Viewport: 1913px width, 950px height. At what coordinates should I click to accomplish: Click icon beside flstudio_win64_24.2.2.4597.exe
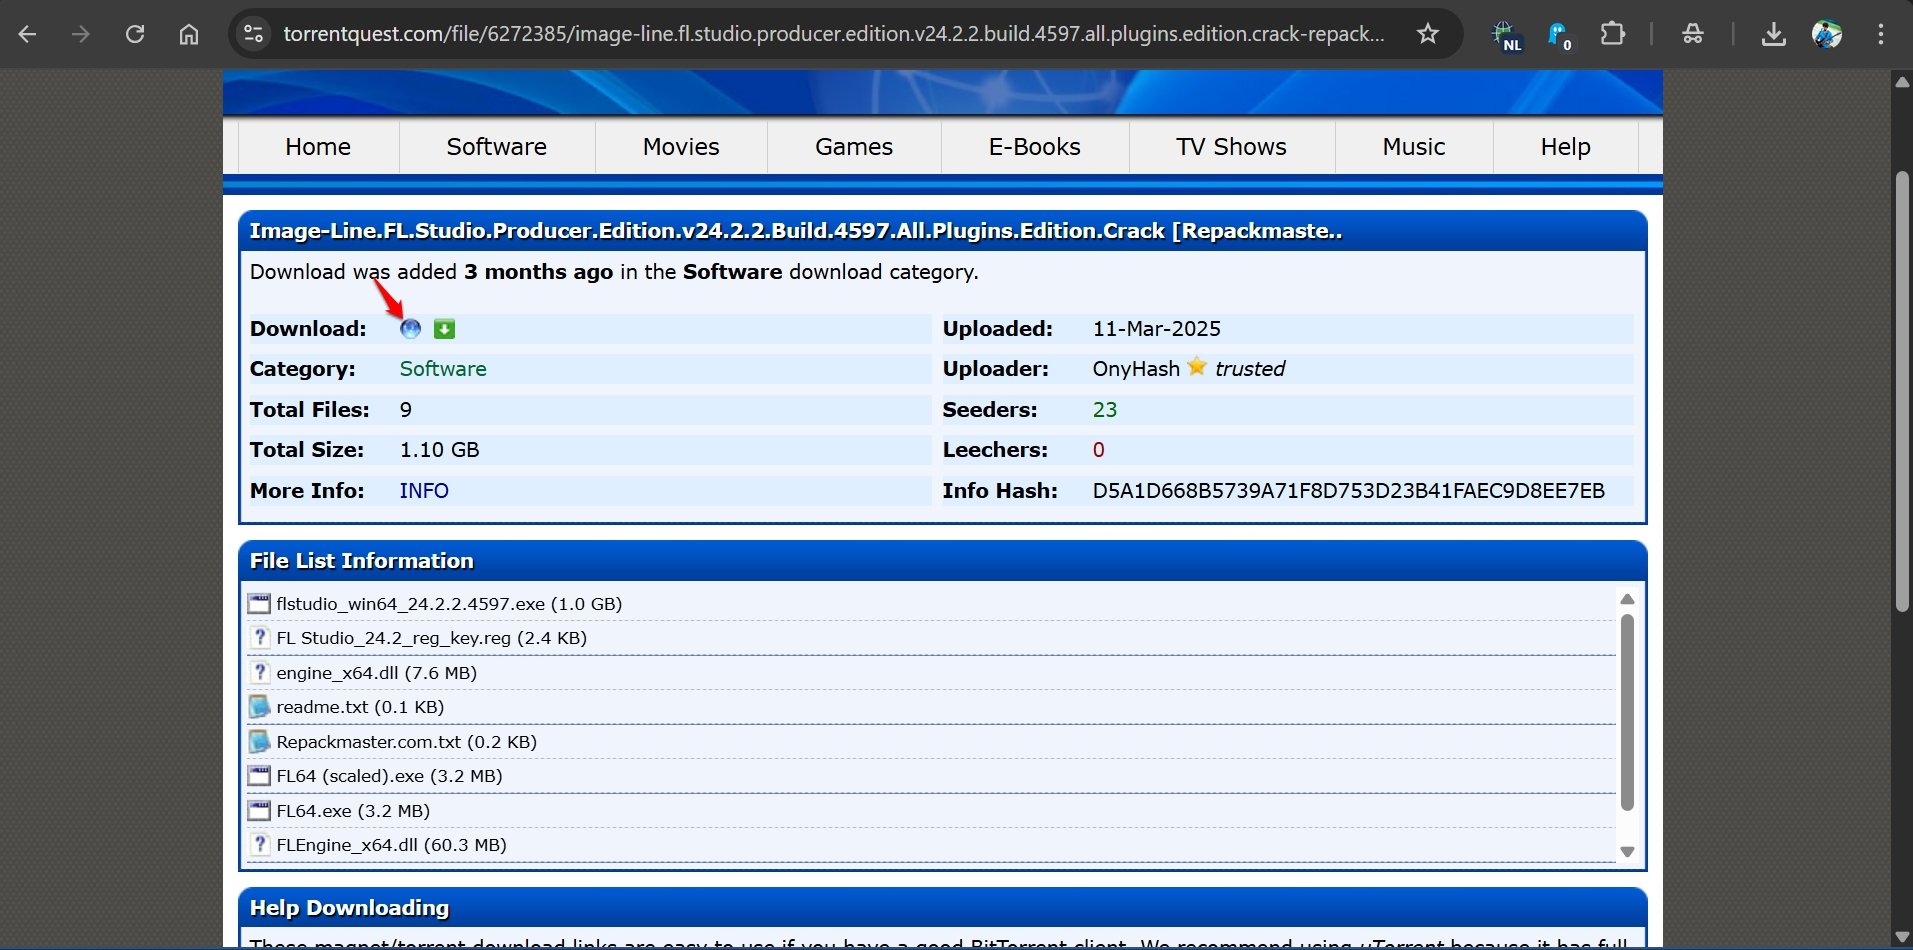click(x=259, y=604)
